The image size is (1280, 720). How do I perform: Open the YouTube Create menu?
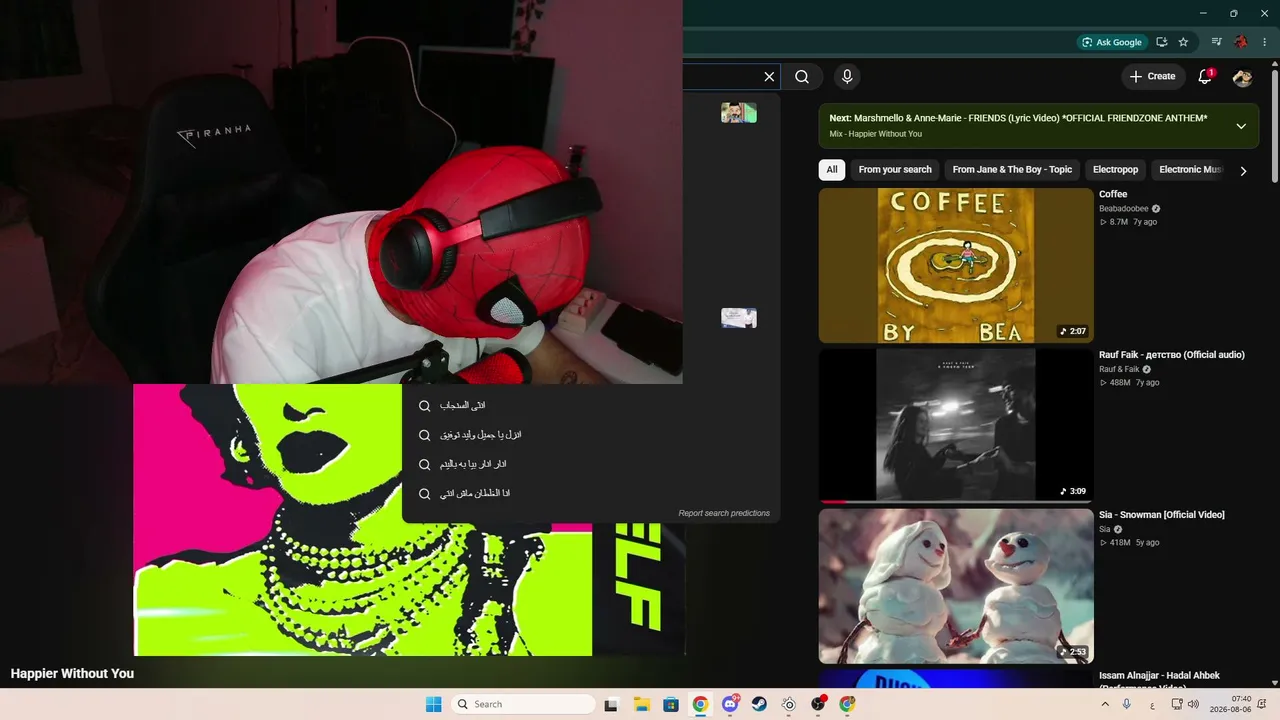coord(1153,76)
